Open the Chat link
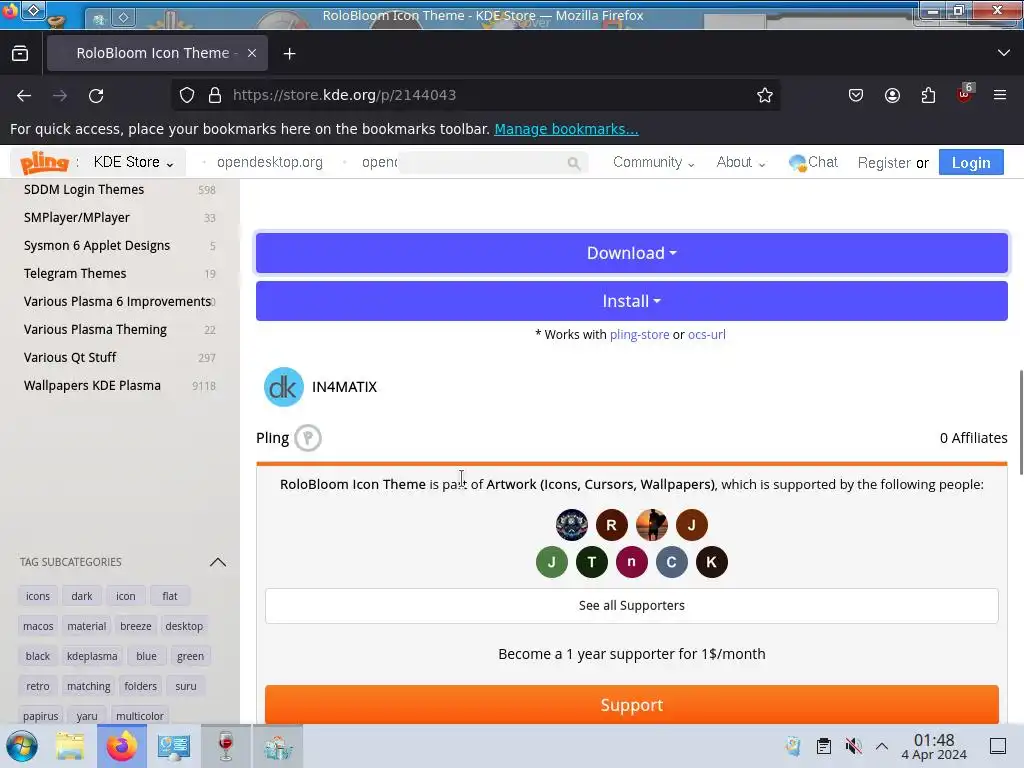The image size is (1024, 768). point(813,162)
